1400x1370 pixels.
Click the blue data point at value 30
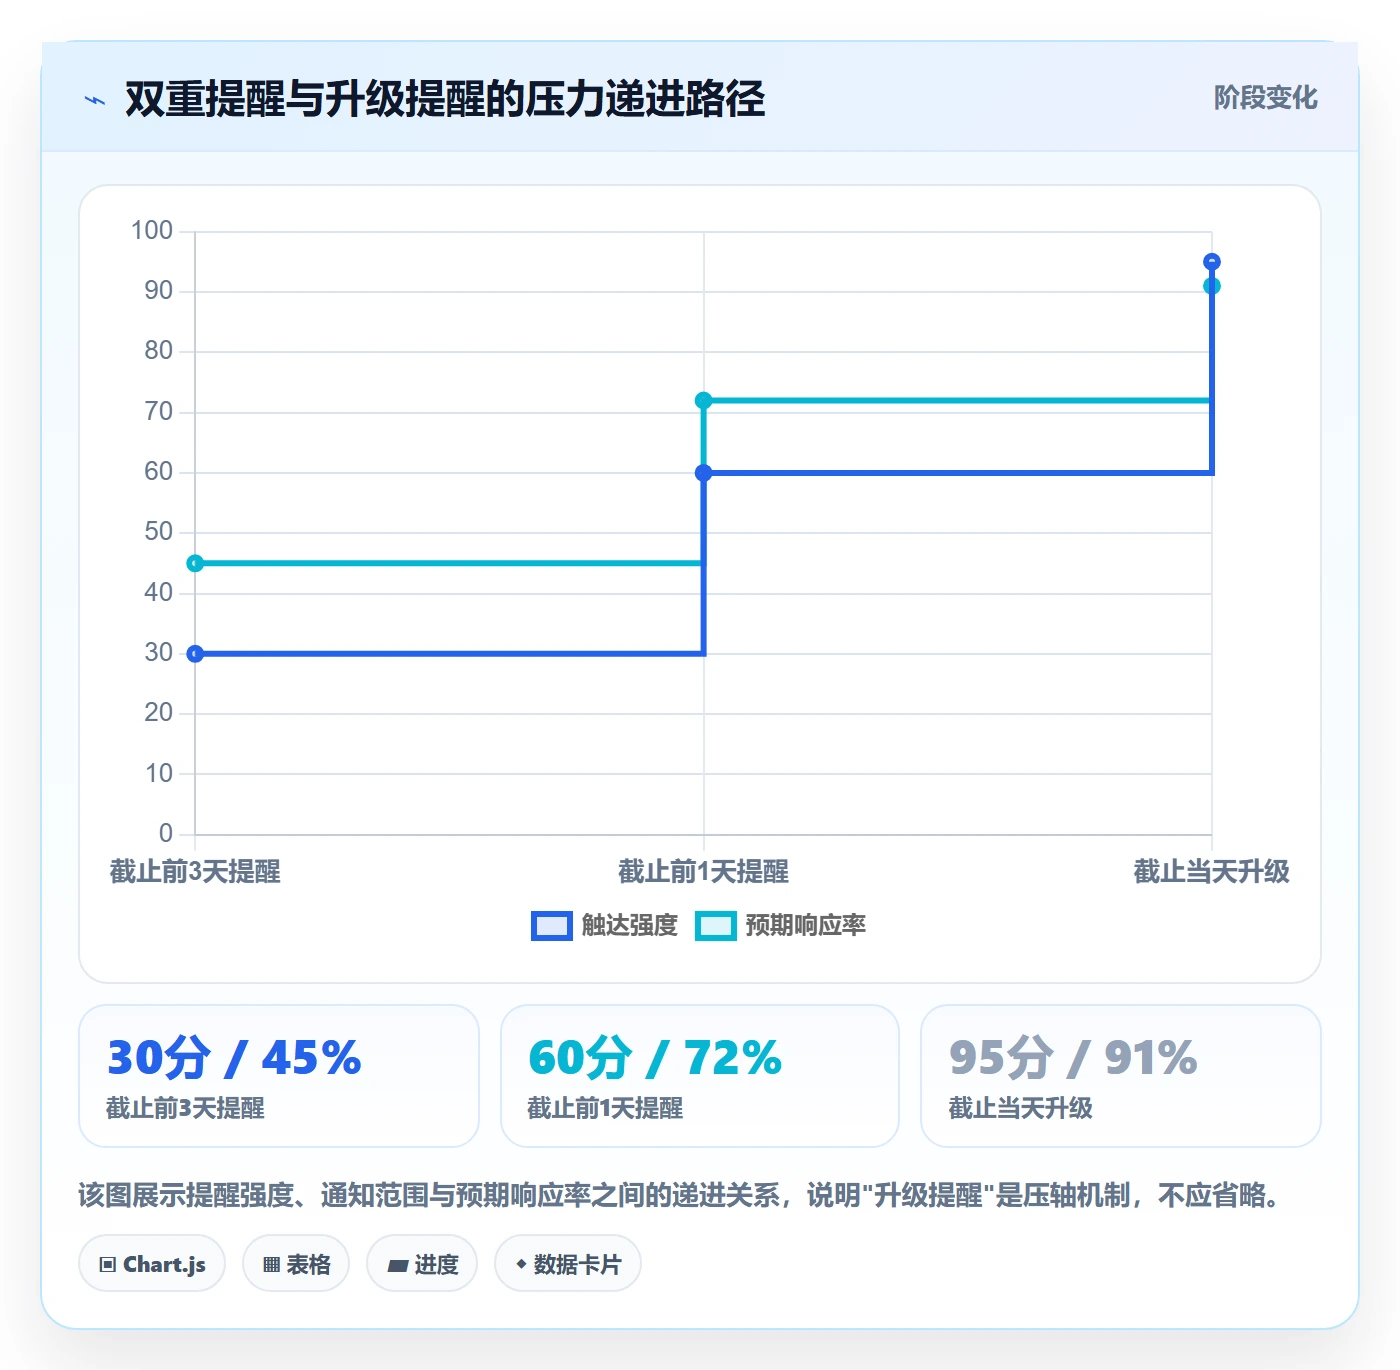(195, 654)
